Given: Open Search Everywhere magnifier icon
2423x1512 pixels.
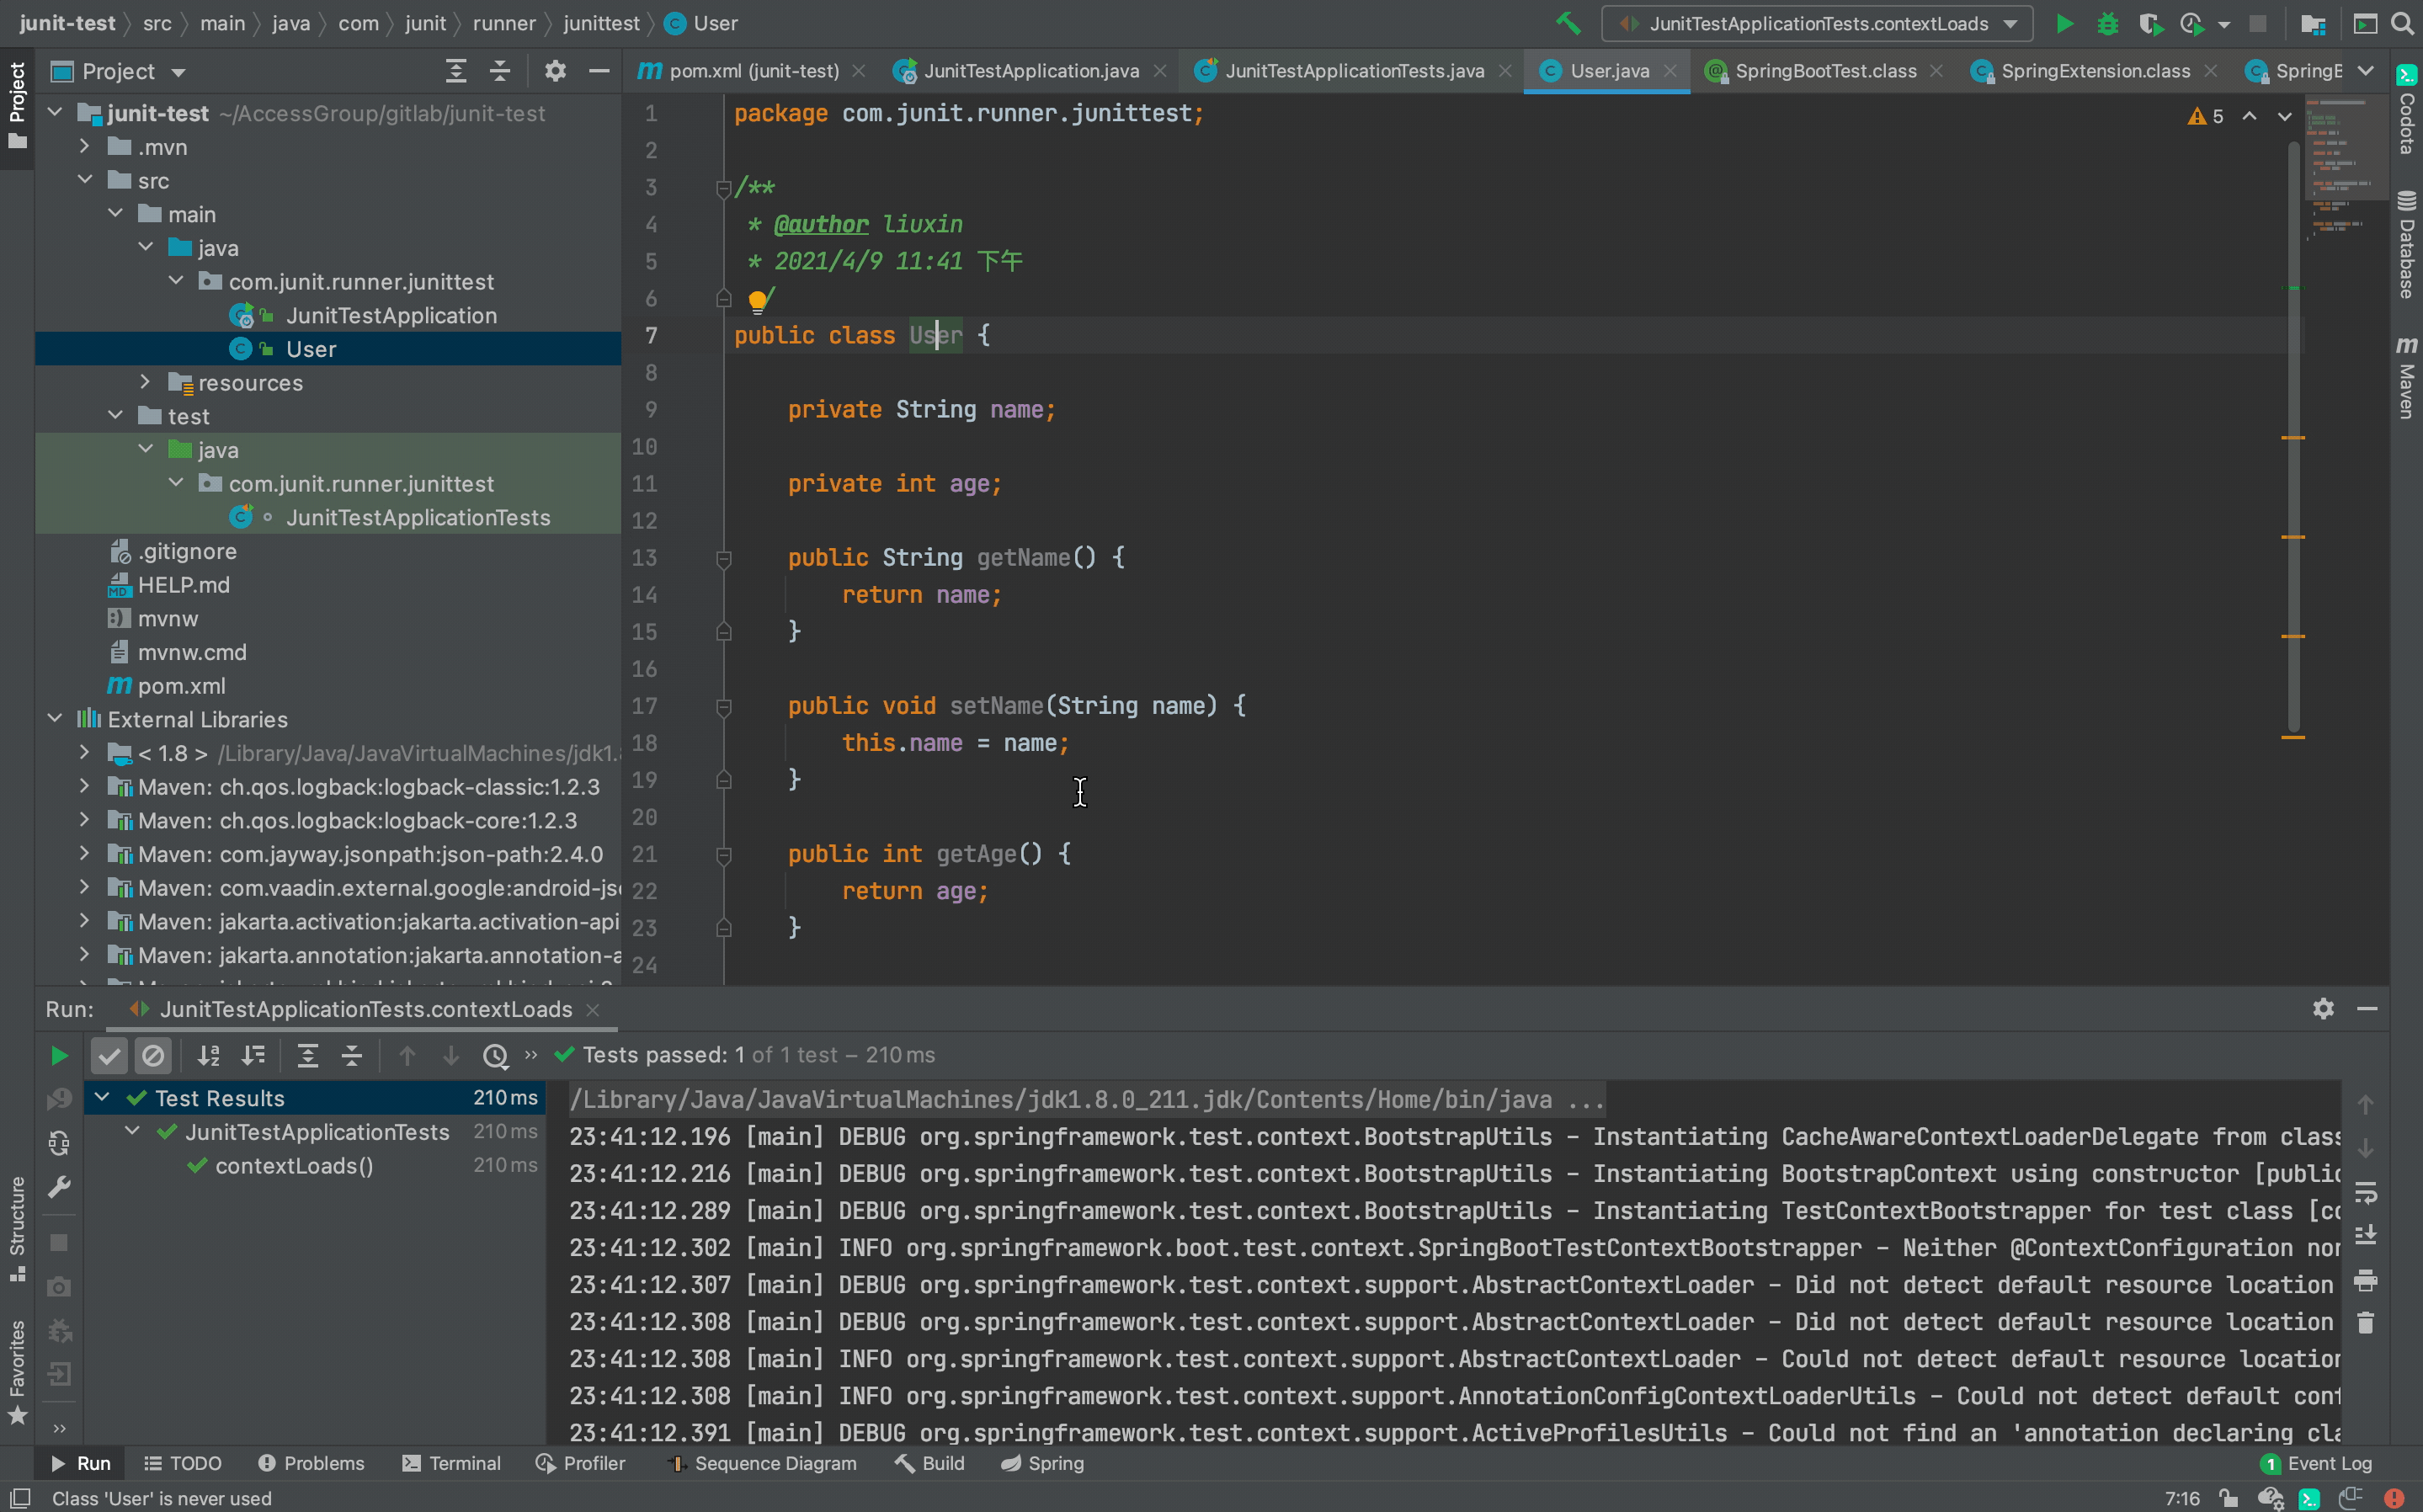Looking at the screenshot, I should (x=2402, y=23).
